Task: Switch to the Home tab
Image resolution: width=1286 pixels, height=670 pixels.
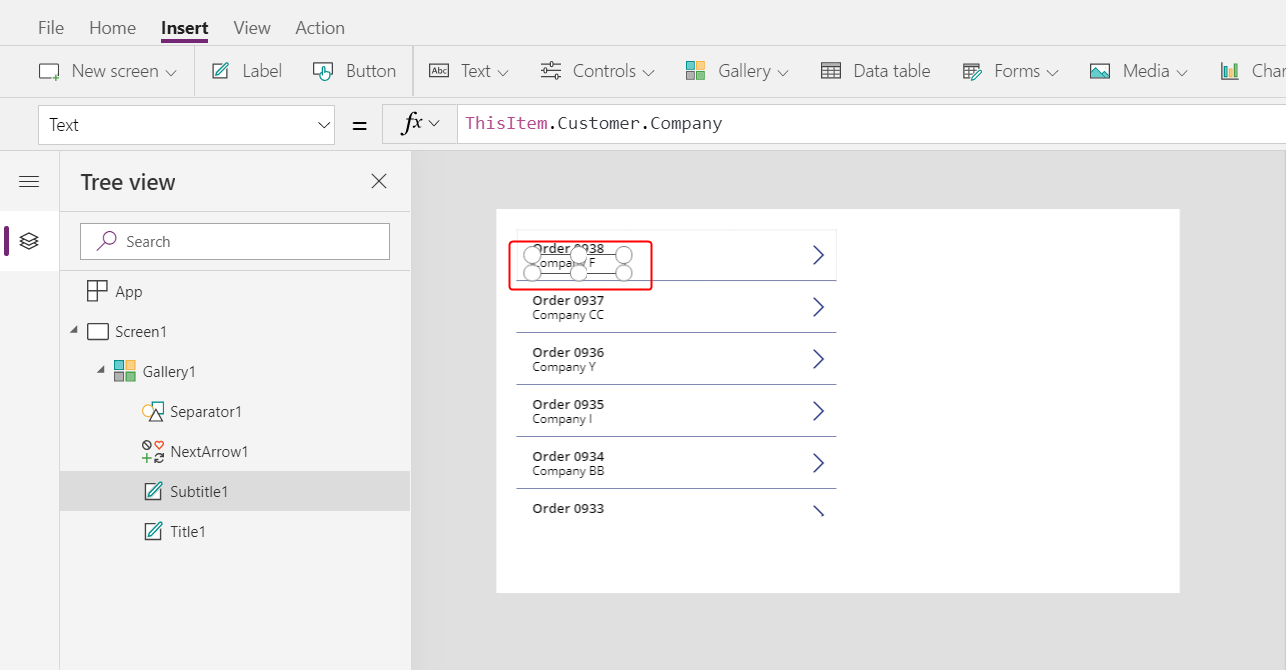Action: point(112,28)
